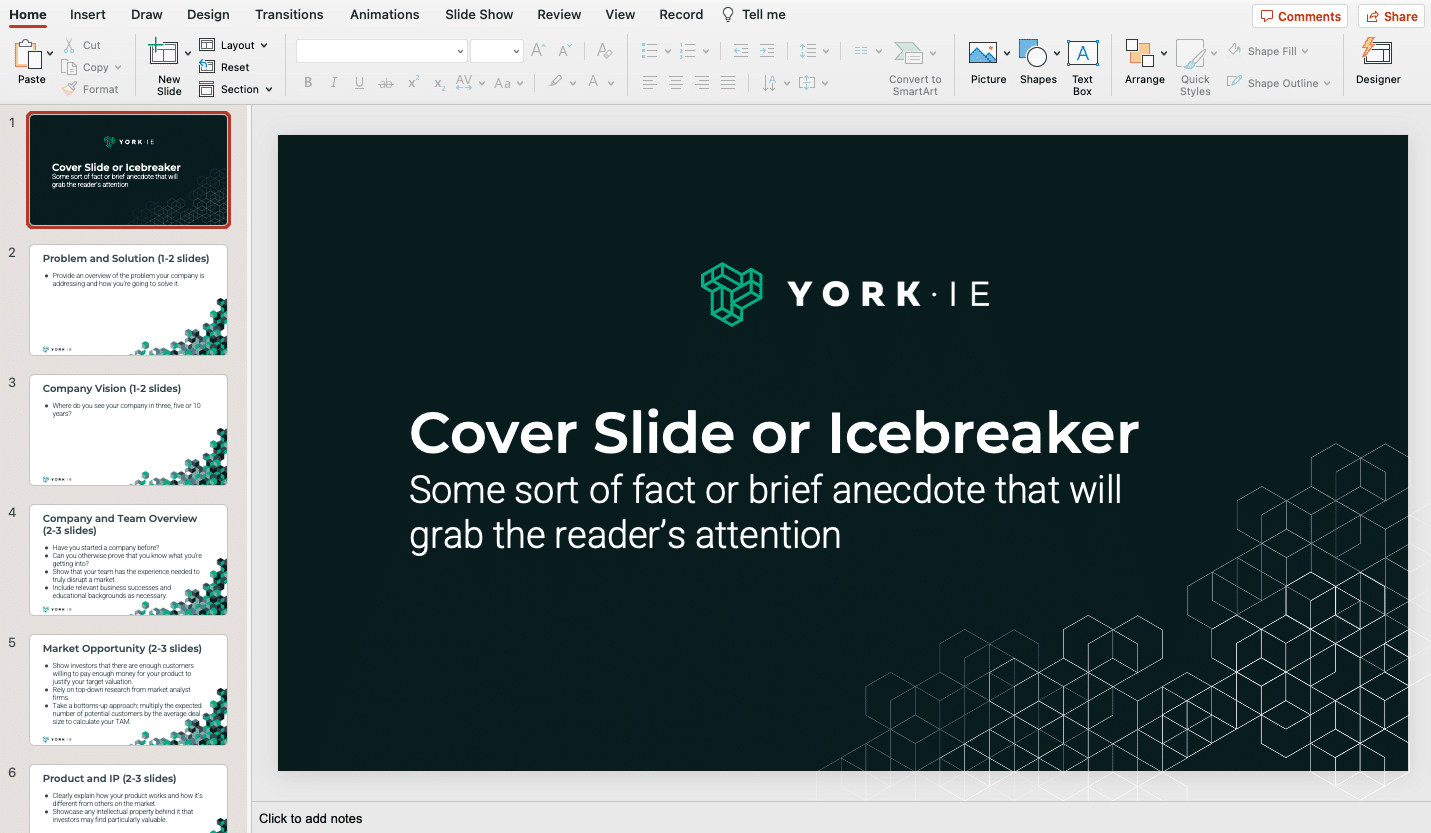Click the Shapes icon
1431x833 pixels.
point(1033,54)
